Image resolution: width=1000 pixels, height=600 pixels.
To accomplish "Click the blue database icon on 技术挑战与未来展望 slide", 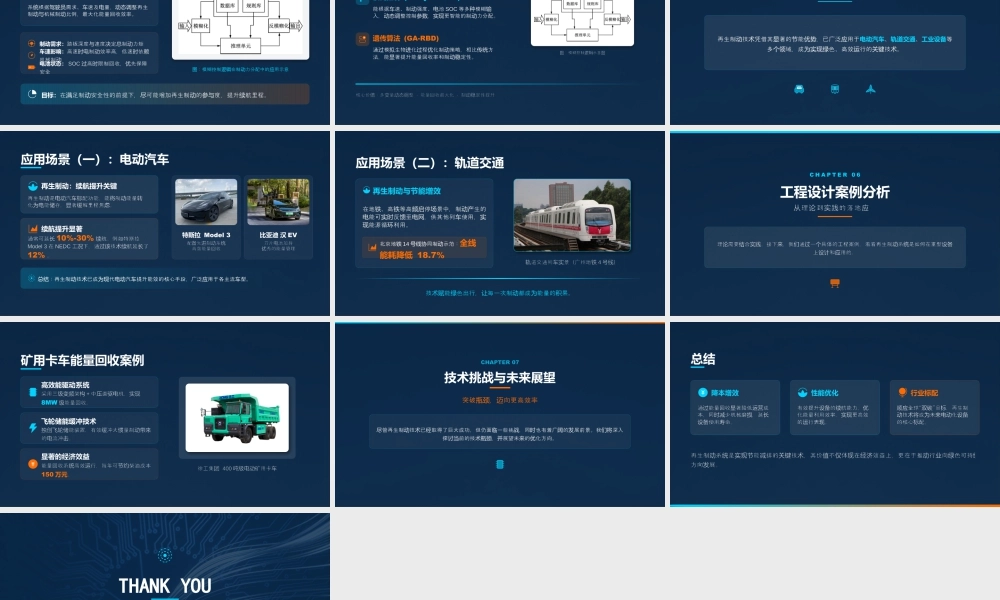I will tap(500, 464).
